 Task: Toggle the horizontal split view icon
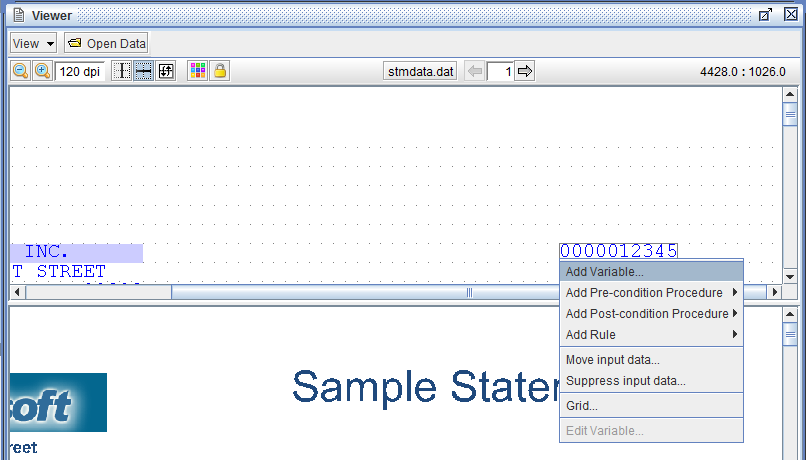point(143,71)
